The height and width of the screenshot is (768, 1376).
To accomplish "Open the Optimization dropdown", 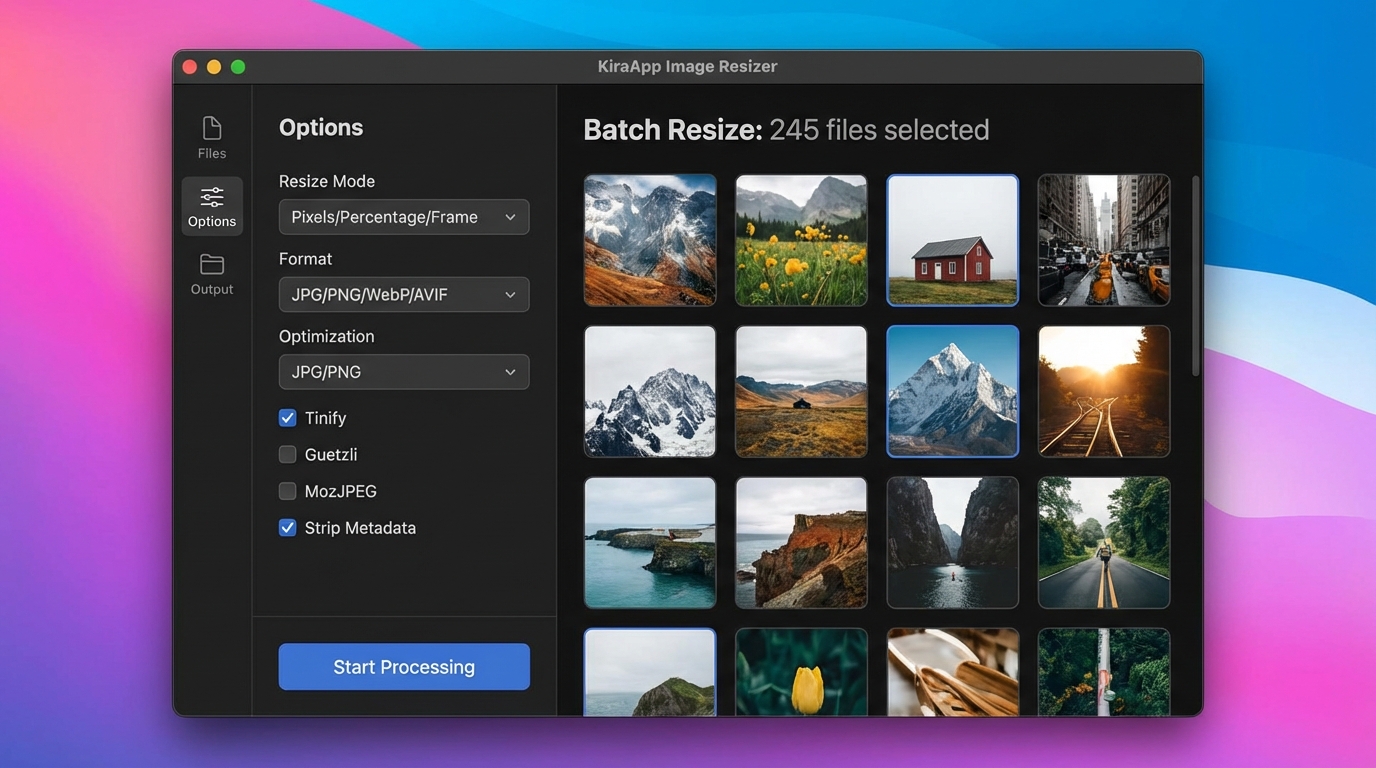I will (x=403, y=371).
